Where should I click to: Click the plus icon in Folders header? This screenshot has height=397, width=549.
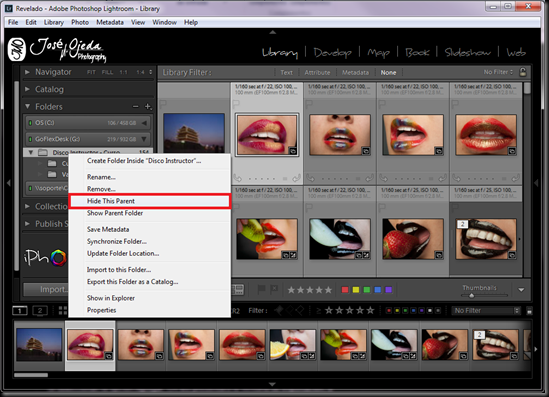point(148,106)
